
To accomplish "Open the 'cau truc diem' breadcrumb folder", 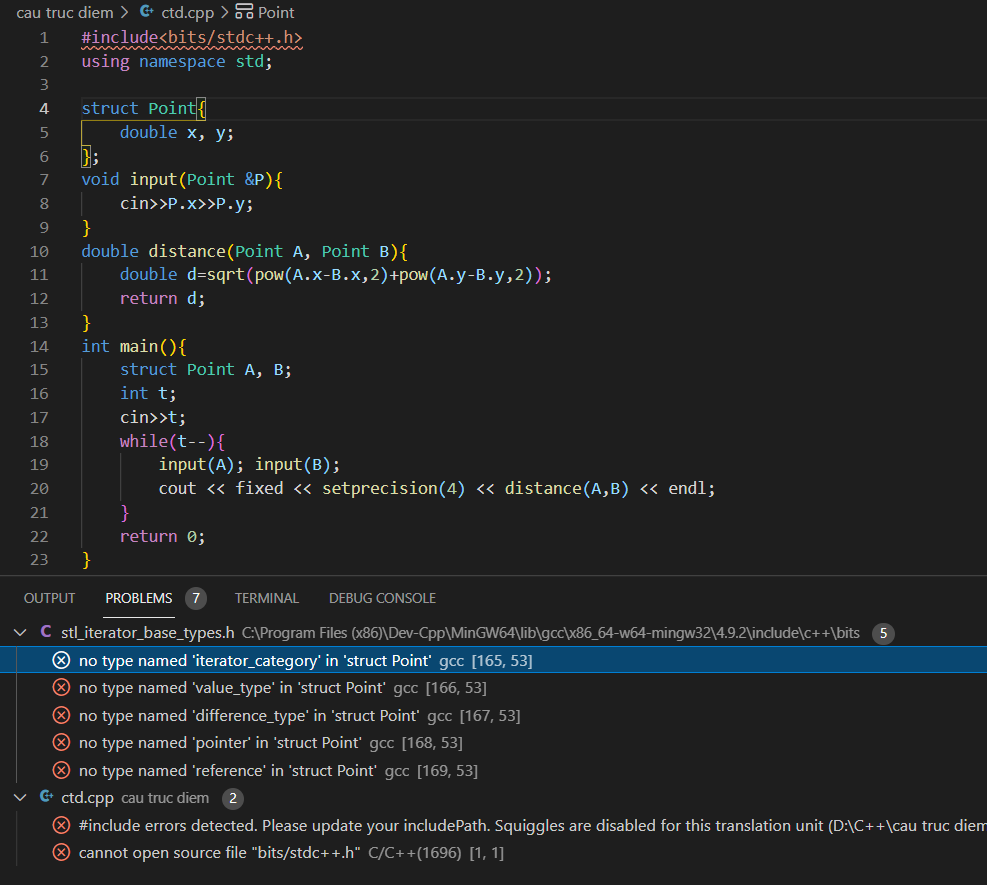I will click(x=65, y=13).
